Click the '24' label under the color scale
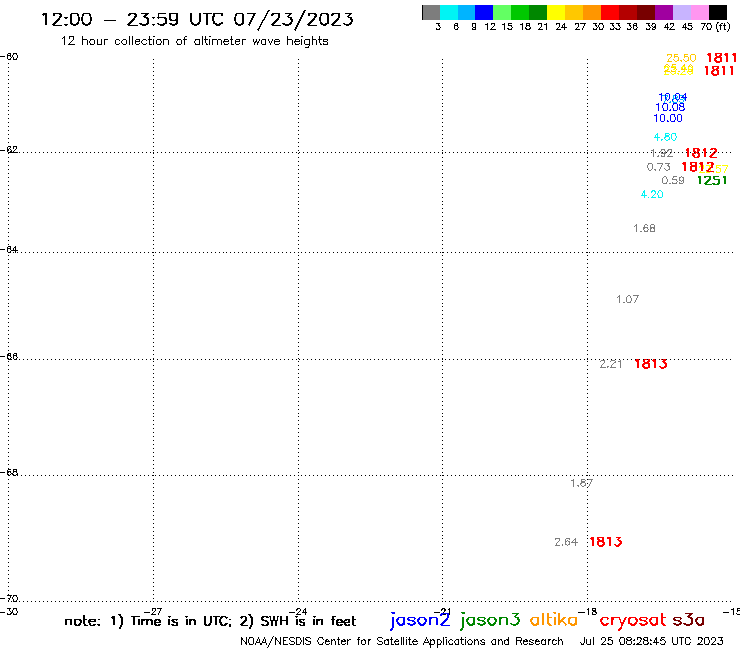 pos(561,27)
